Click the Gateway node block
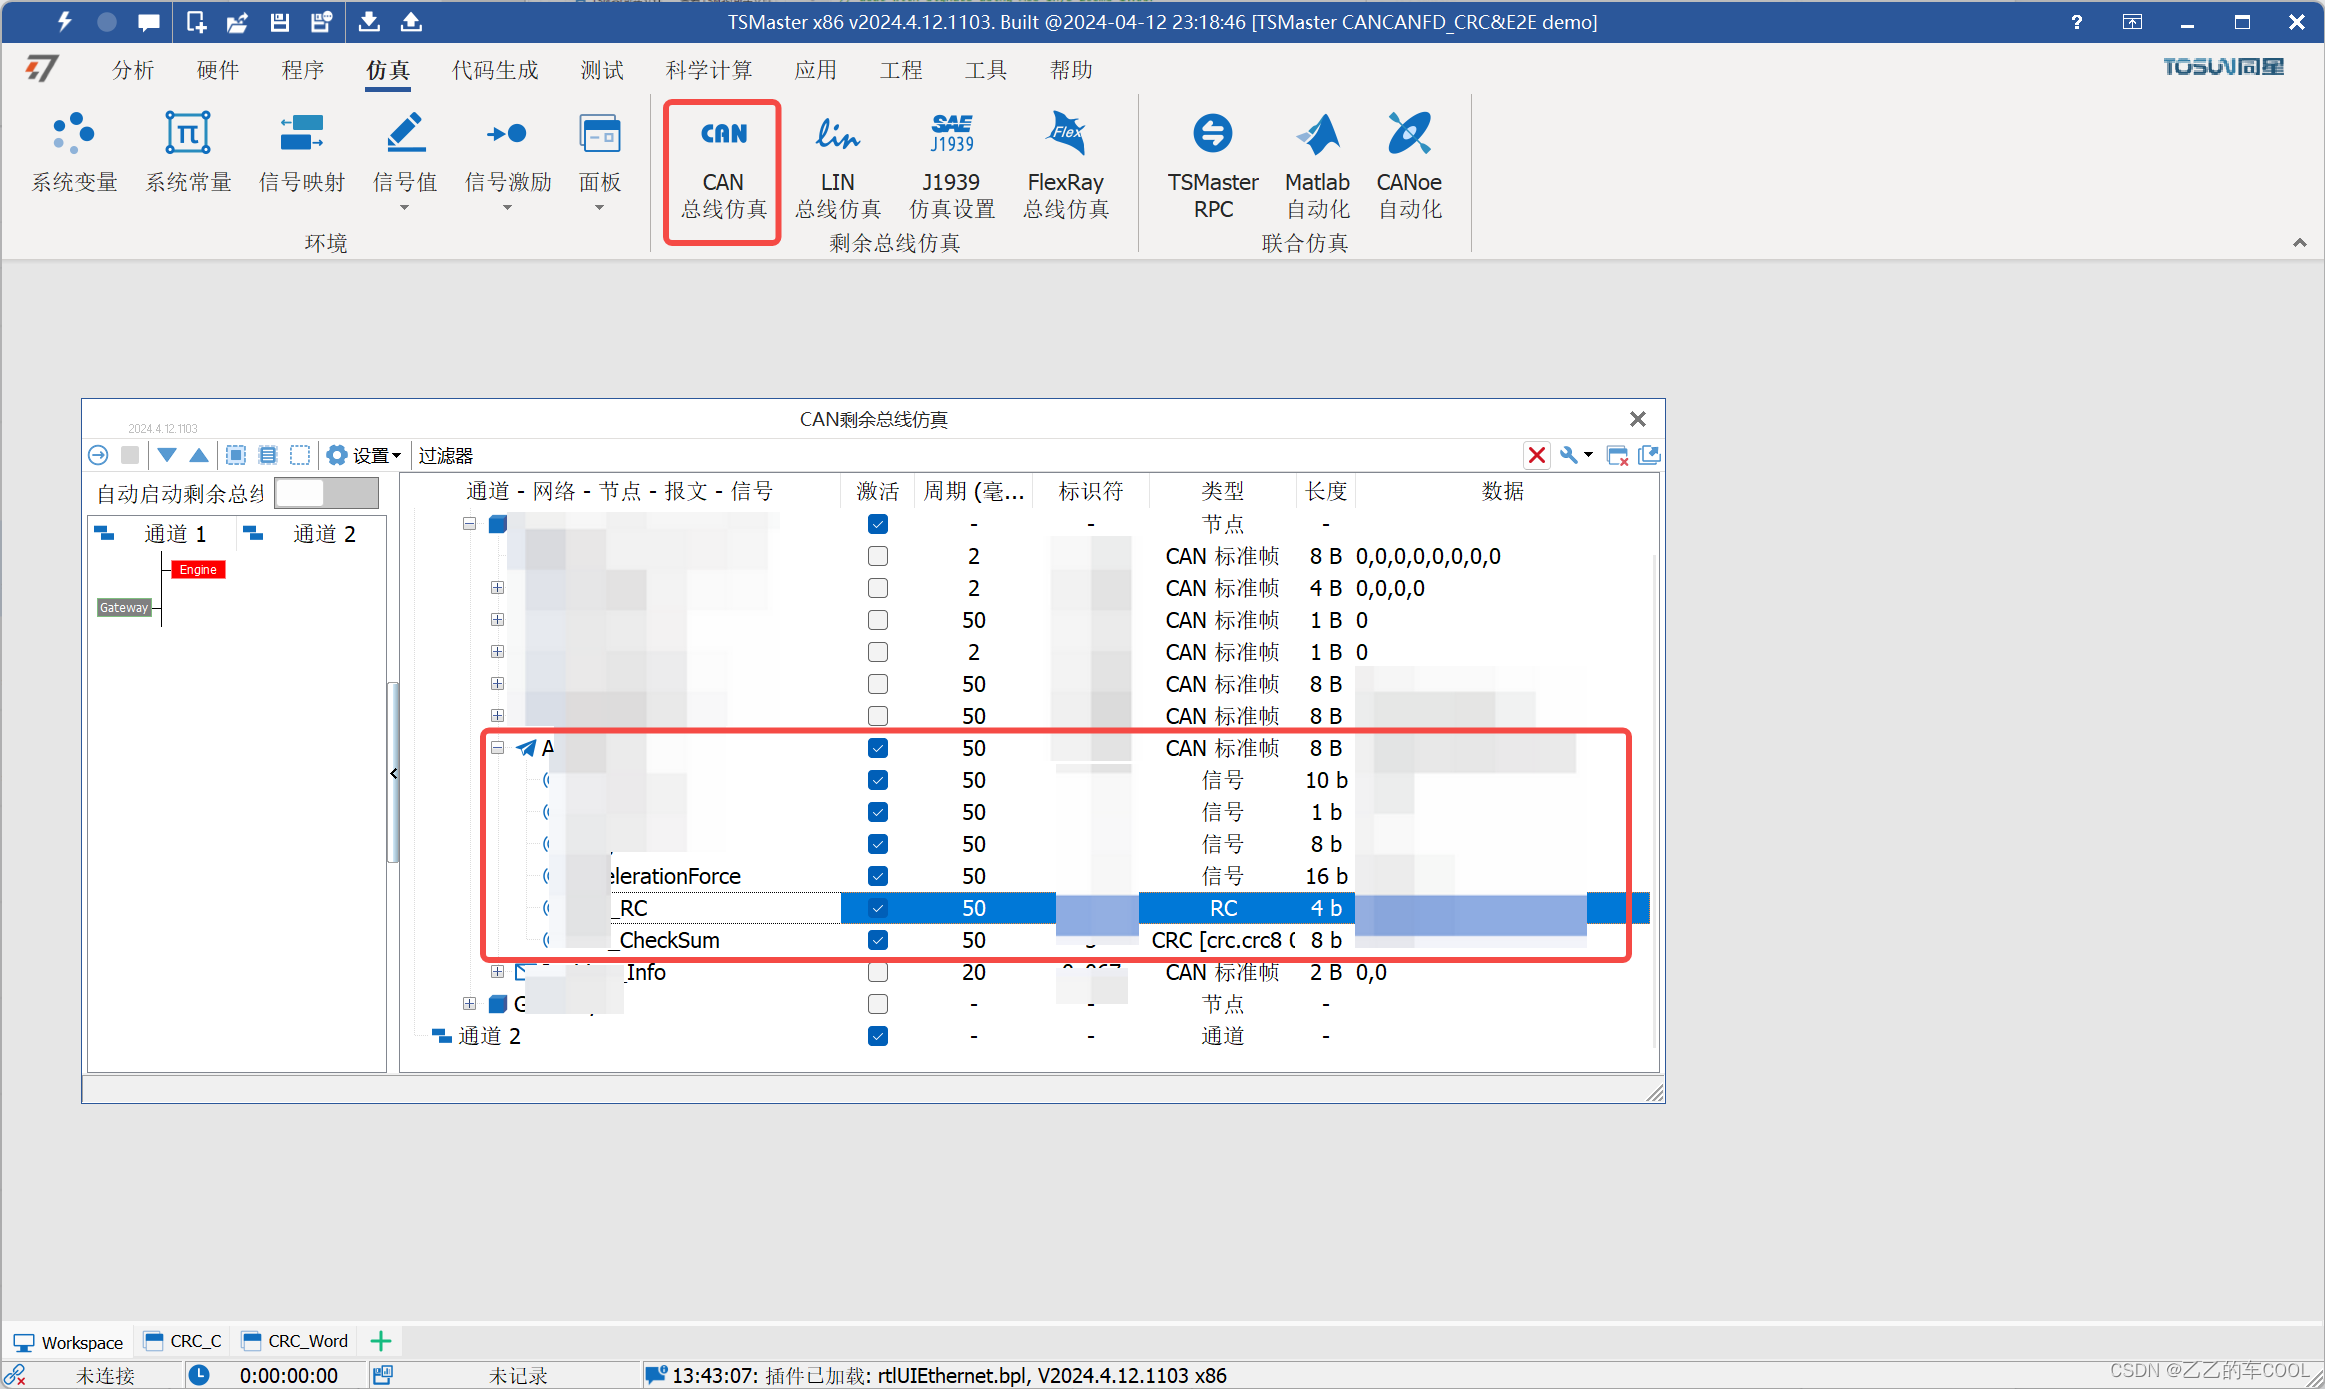 [x=124, y=608]
